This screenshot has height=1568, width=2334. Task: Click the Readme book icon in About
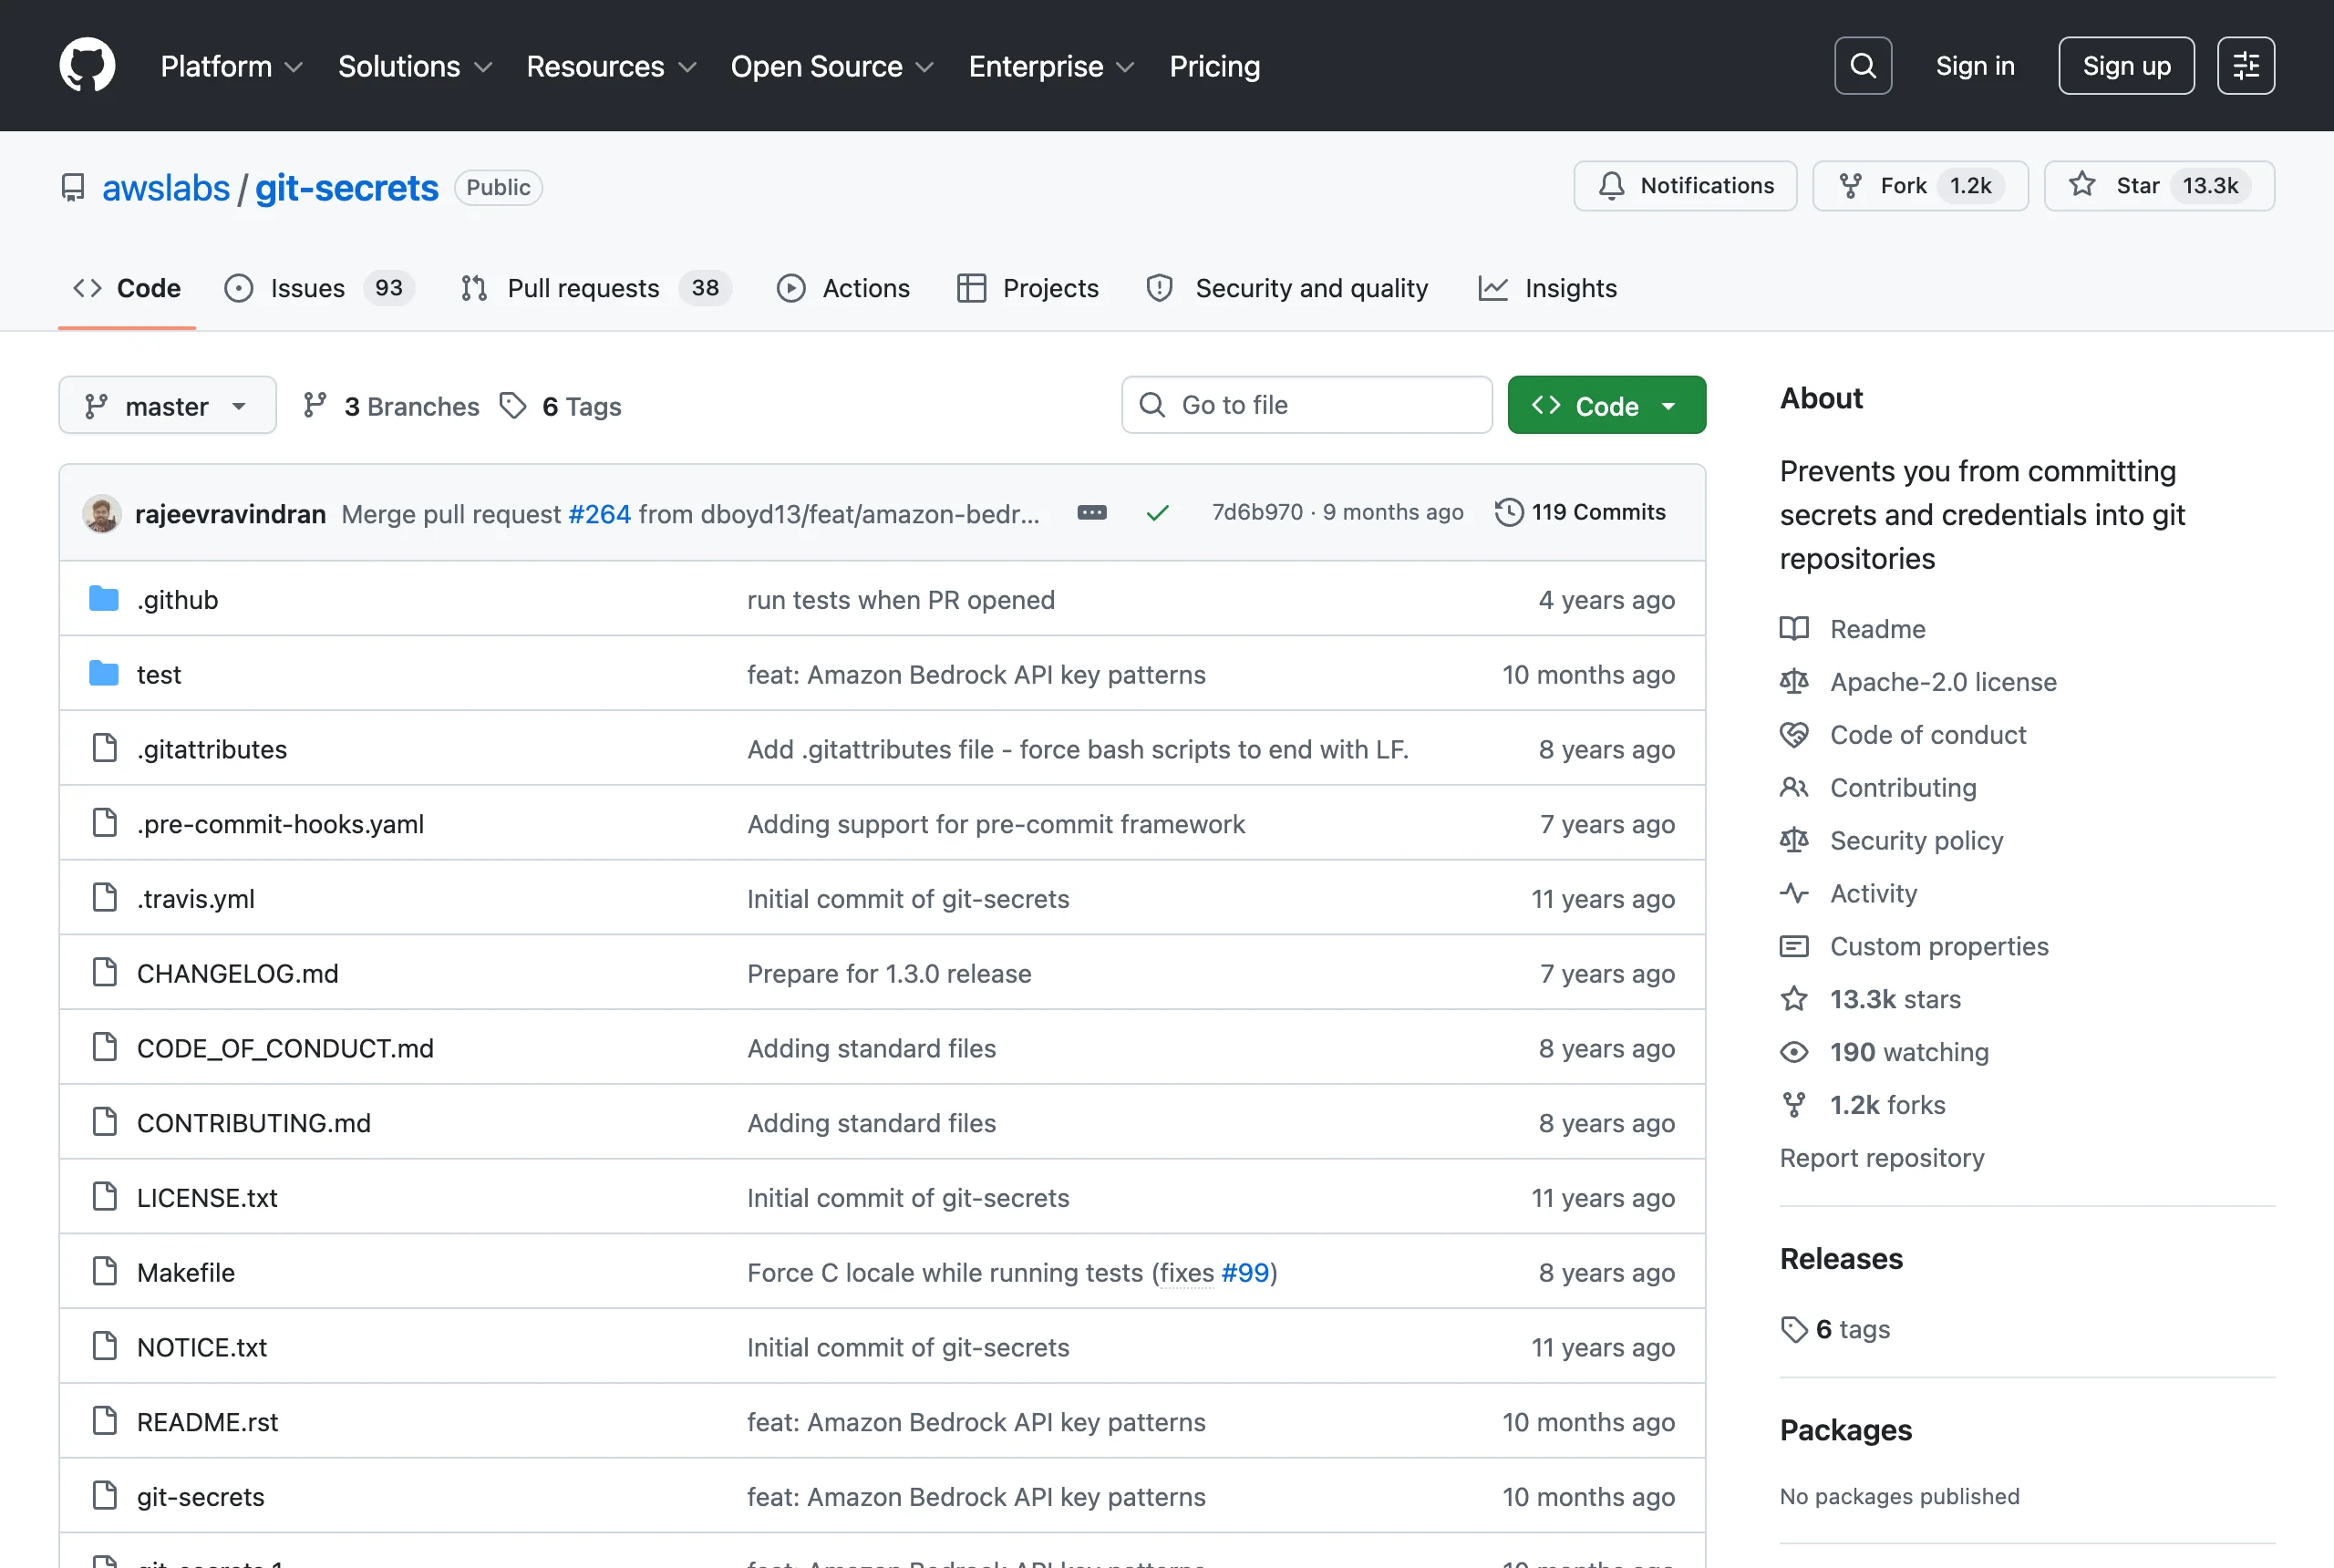point(1794,629)
